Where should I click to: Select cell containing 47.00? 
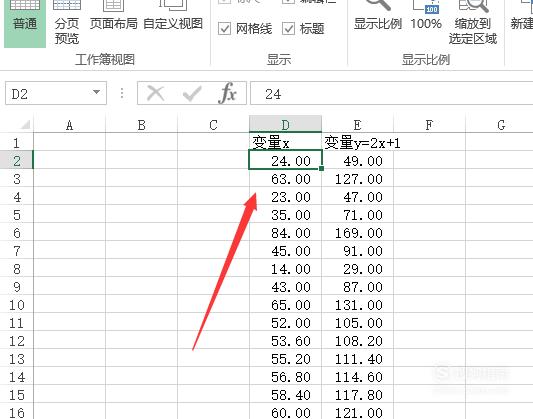pos(358,197)
